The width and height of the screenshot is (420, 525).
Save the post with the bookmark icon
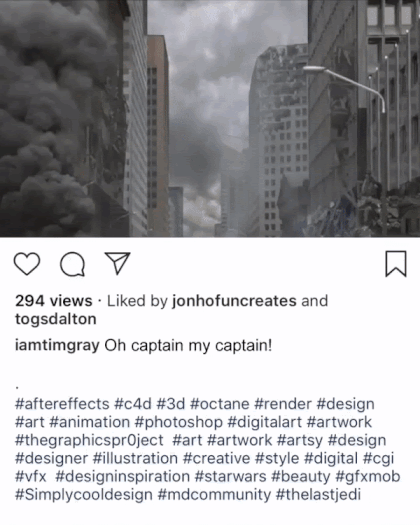pyautogui.click(x=396, y=264)
